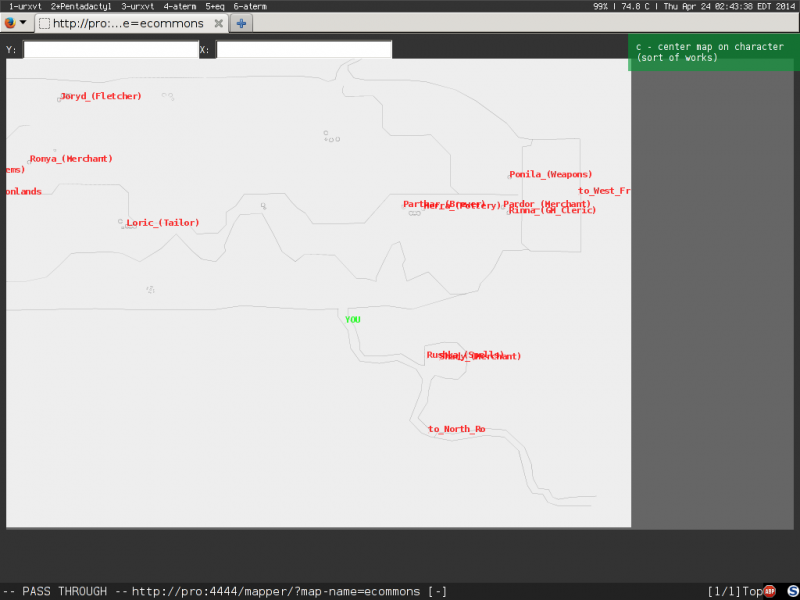The height and width of the screenshot is (600, 800).
Task: Click the Ponila (Weapons) map label
Action: click(550, 174)
